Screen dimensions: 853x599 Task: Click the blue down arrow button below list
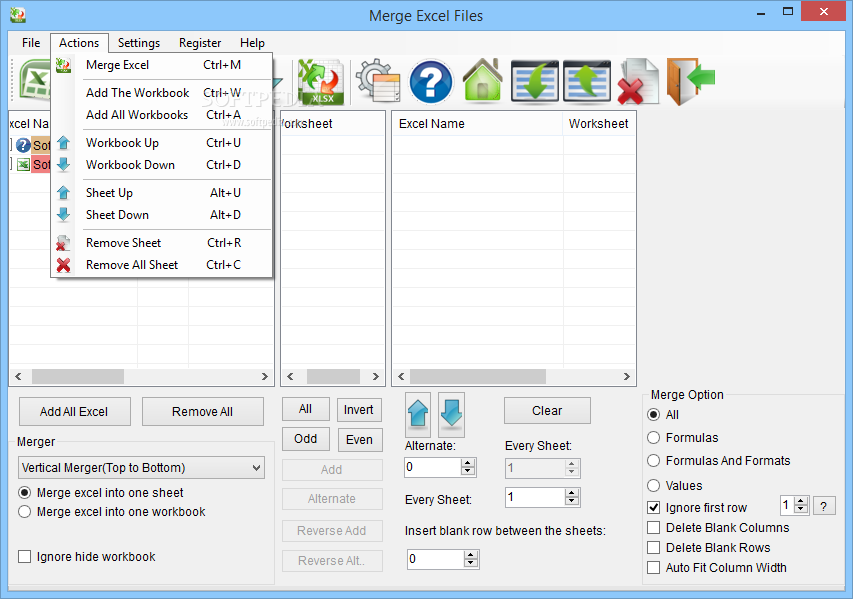(x=451, y=414)
